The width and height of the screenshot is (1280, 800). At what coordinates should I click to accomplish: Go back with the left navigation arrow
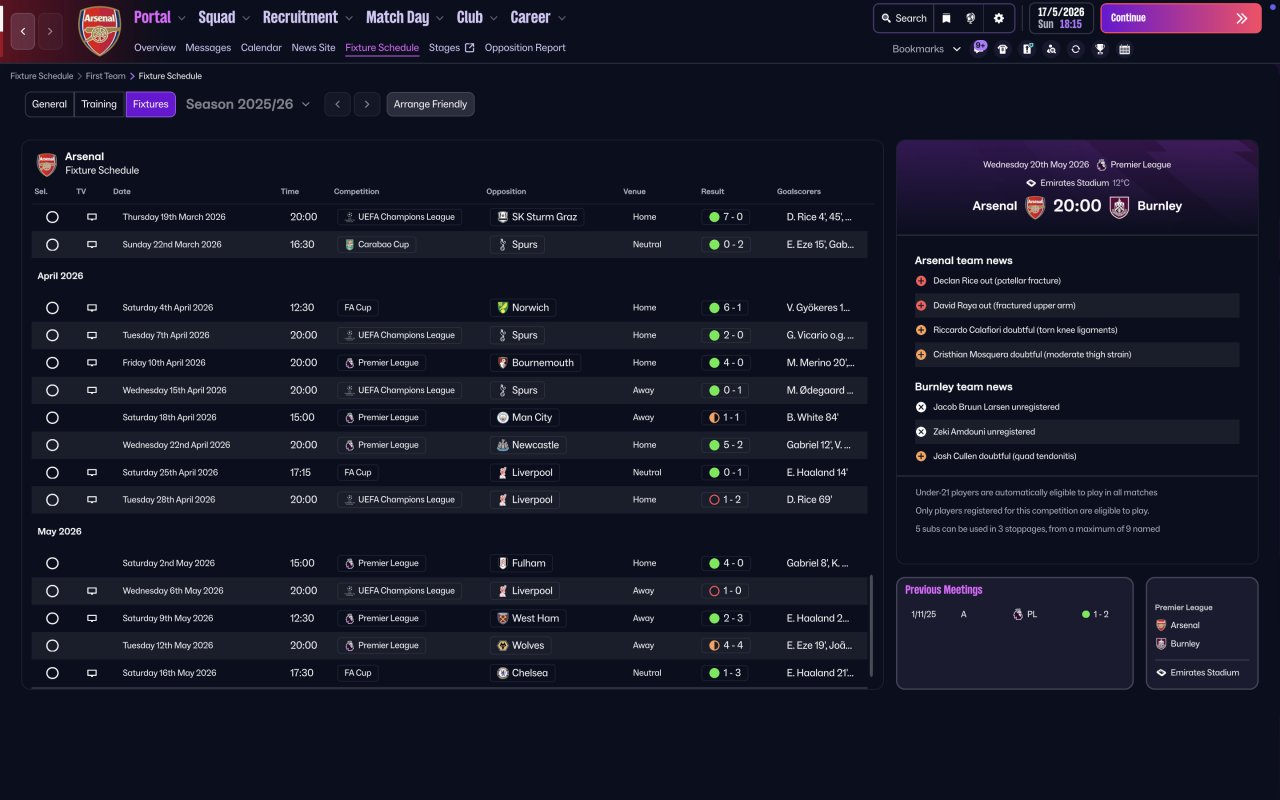click(x=23, y=31)
